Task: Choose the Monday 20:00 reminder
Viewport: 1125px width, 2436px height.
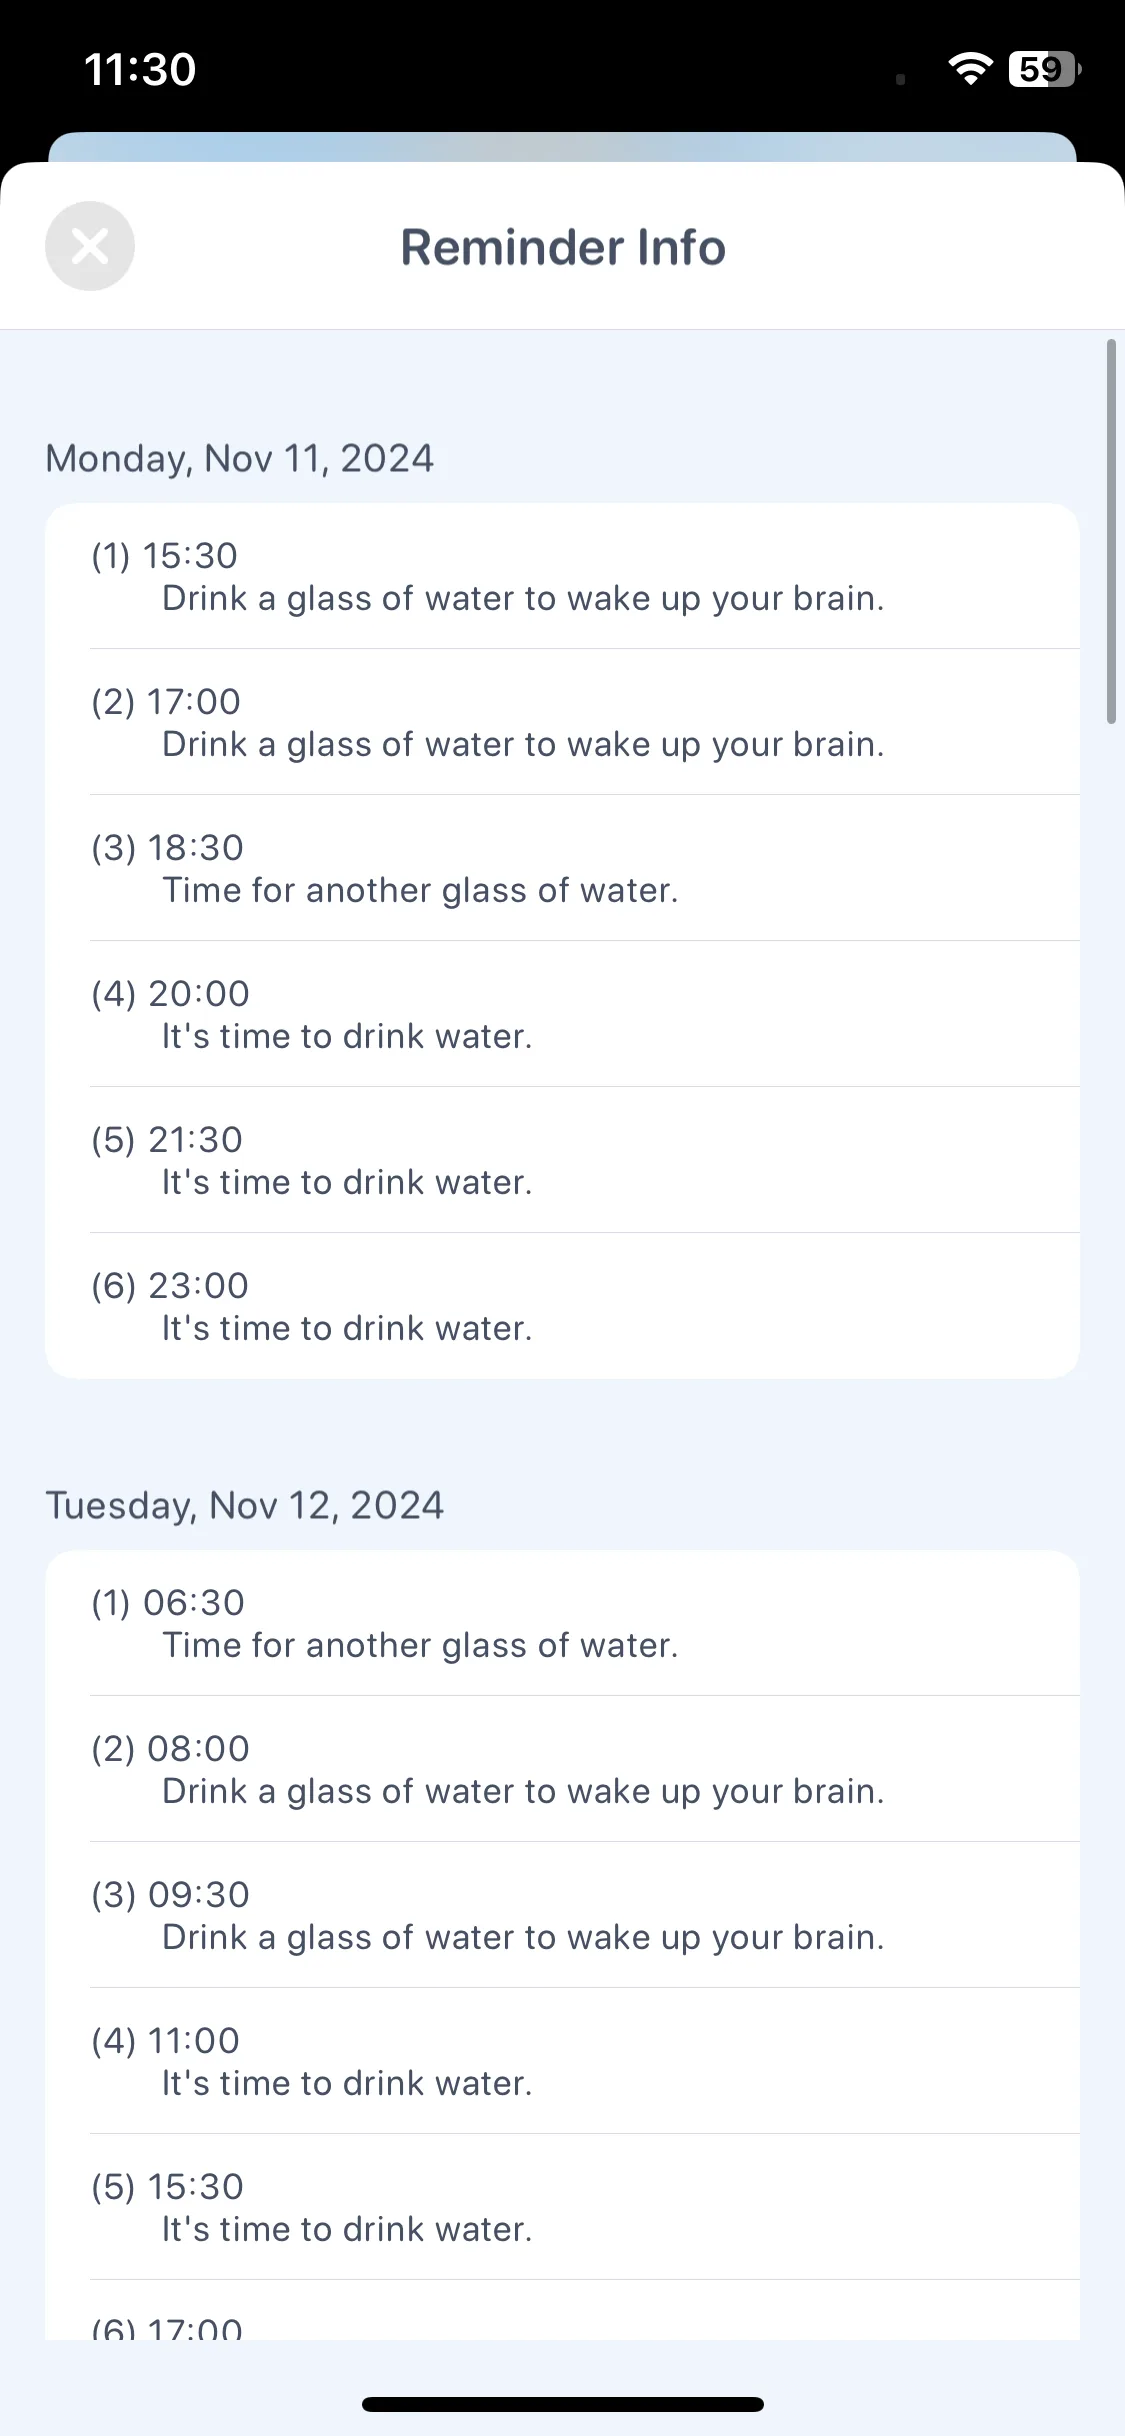Action: coord(562,1014)
